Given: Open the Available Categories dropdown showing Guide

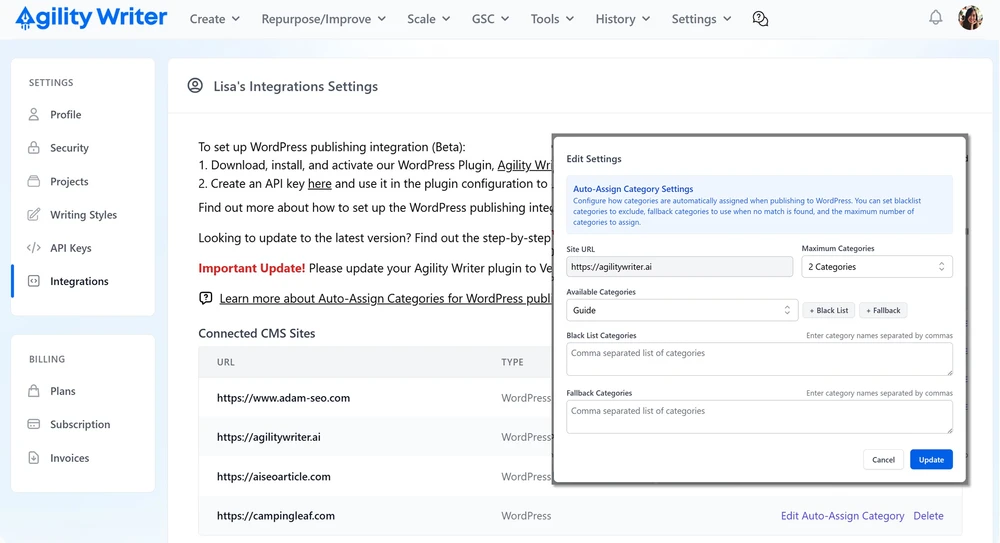Looking at the screenshot, I should point(681,310).
